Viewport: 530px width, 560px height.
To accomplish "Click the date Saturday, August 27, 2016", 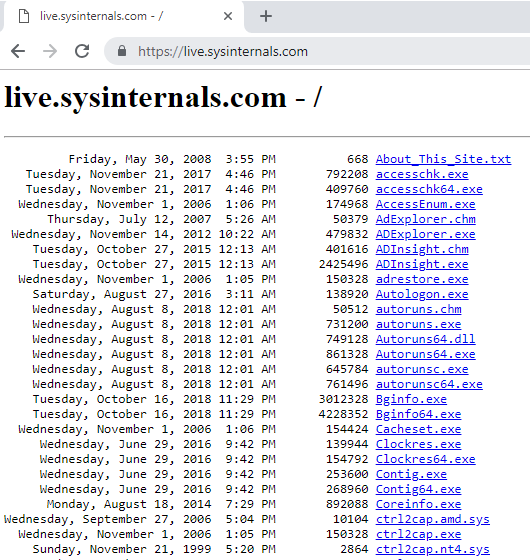I will point(122,294).
